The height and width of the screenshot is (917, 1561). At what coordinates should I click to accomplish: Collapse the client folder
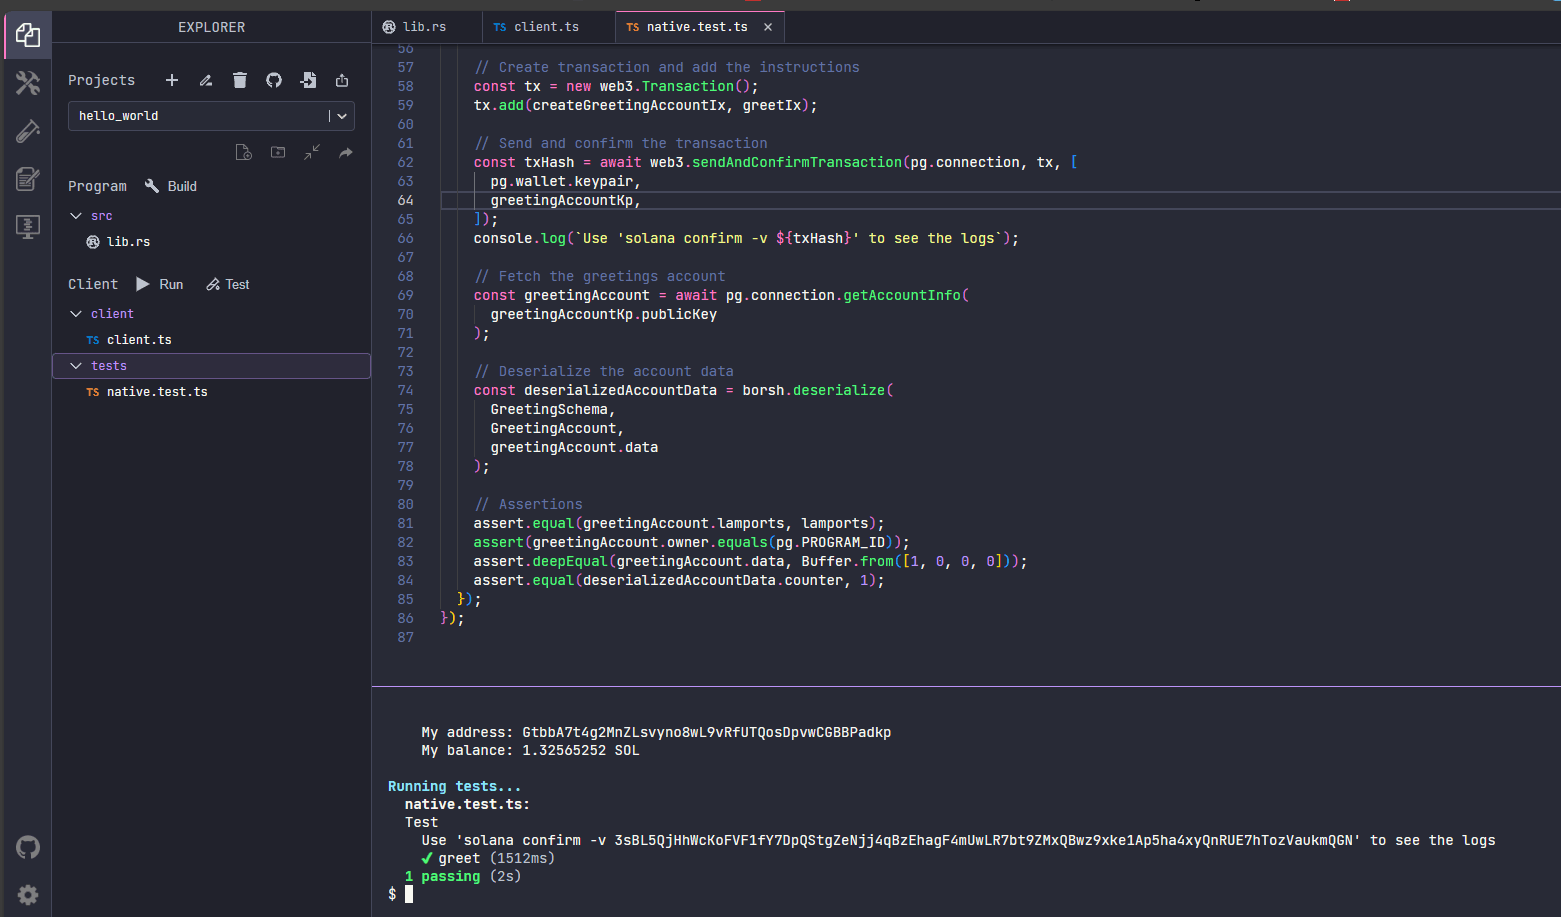(76, 314)
